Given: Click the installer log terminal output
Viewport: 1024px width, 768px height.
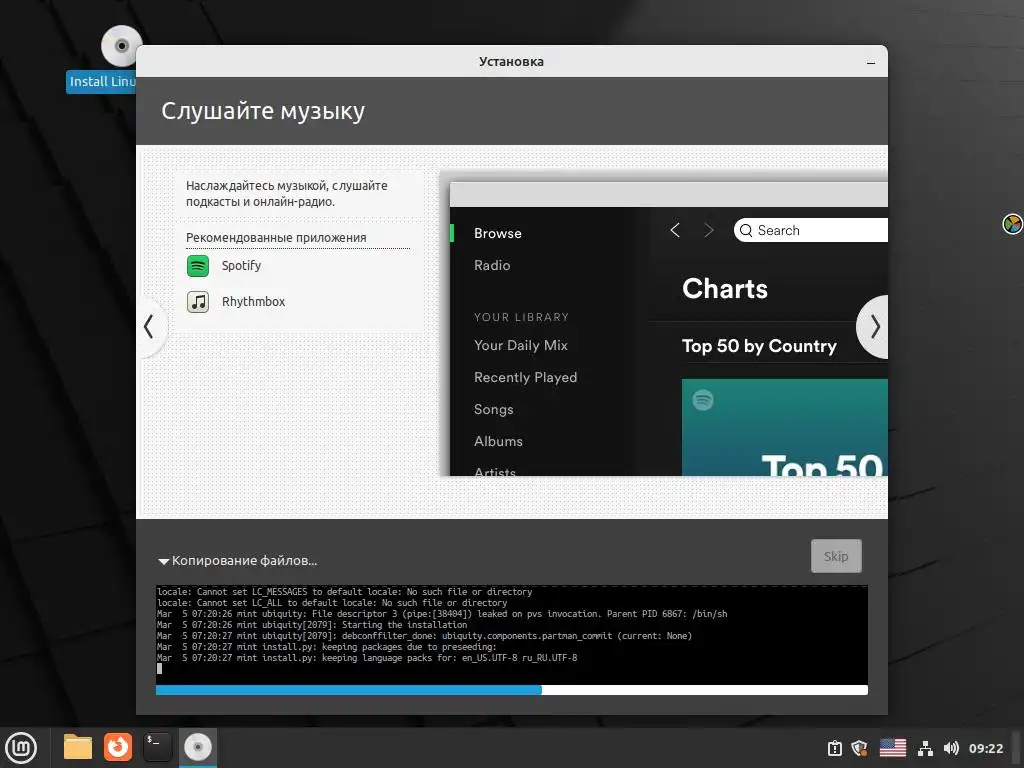Looking at the screenshot, I should point(512,634).
